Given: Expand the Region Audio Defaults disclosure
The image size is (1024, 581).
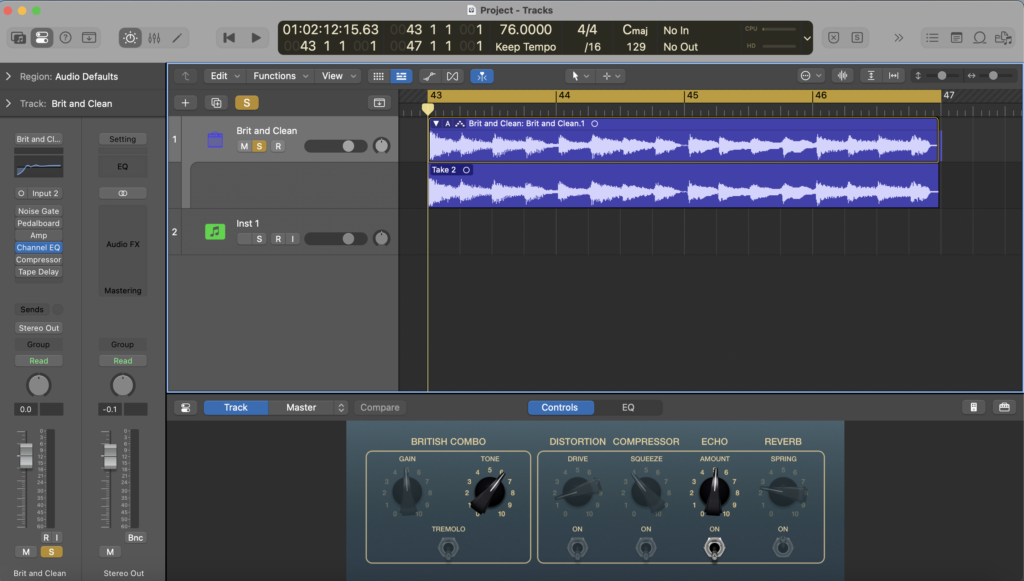Looking at the screenshot, I should pos(8,76).
